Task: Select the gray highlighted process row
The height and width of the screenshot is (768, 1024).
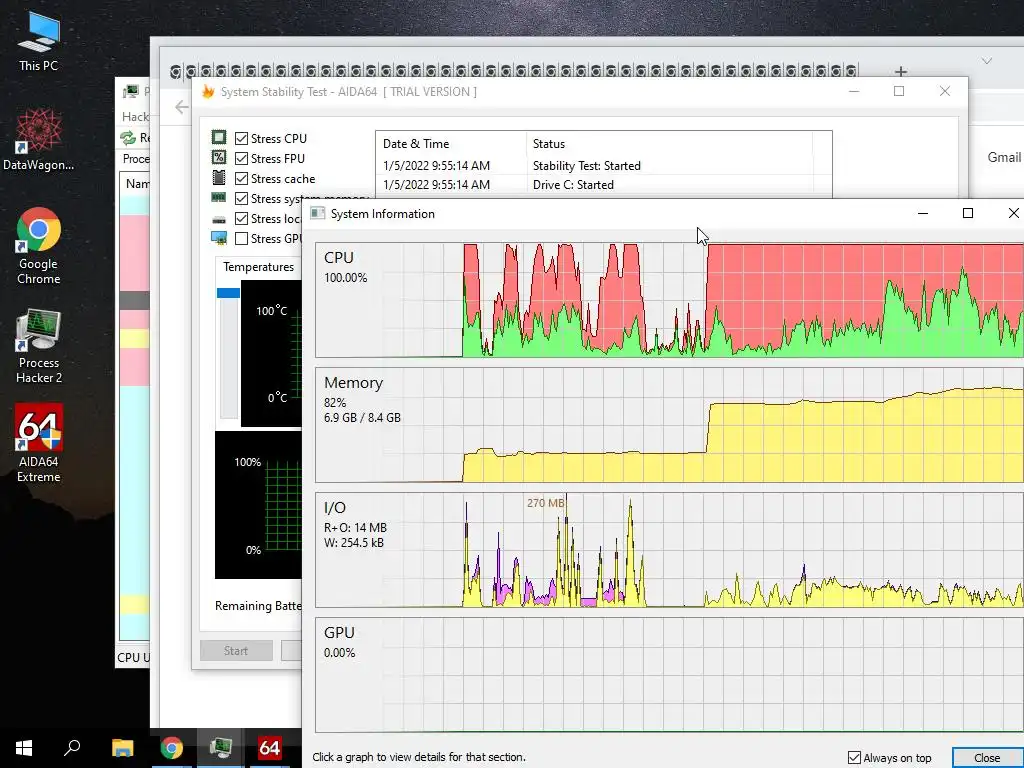Action: [x=135, y=300]
